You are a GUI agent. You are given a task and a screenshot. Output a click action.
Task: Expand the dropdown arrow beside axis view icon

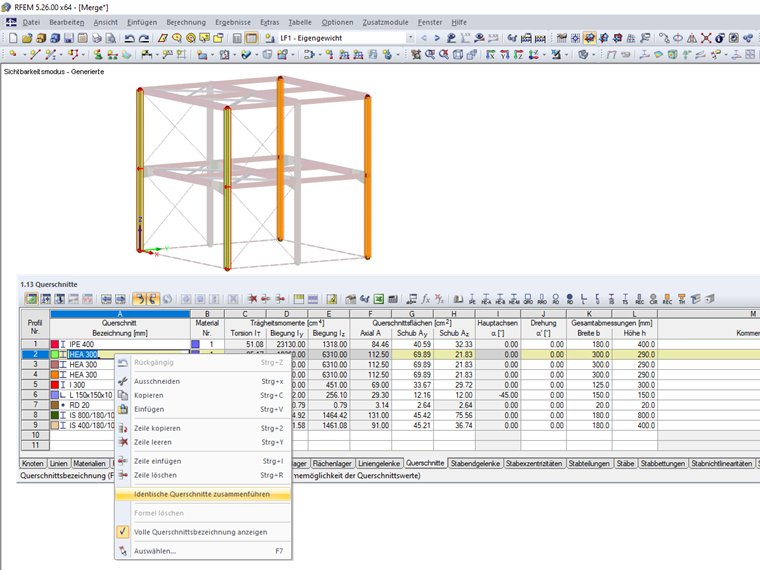544,54
